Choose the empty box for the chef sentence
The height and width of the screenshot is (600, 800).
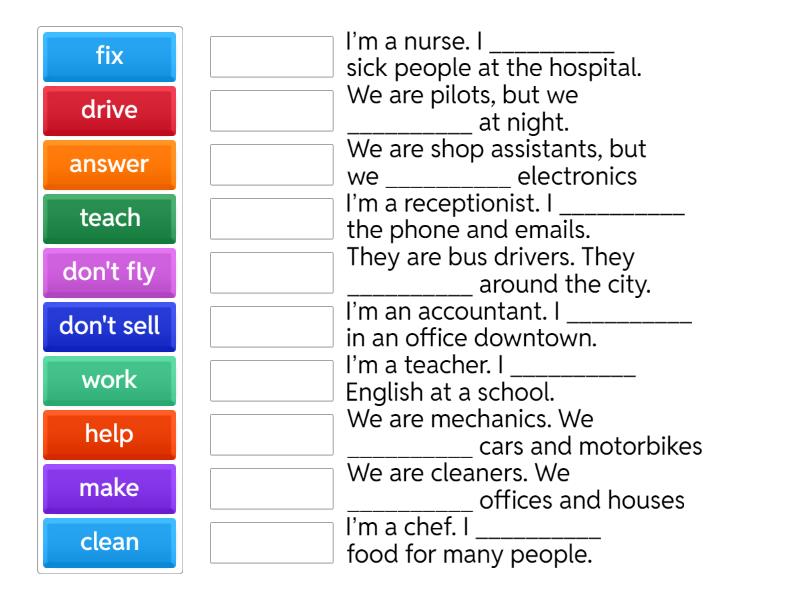pyautogui.click(x=271, y=543)
